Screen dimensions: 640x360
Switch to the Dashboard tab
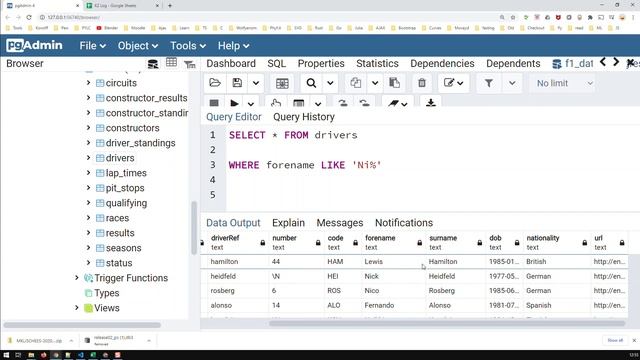[231, 64]
